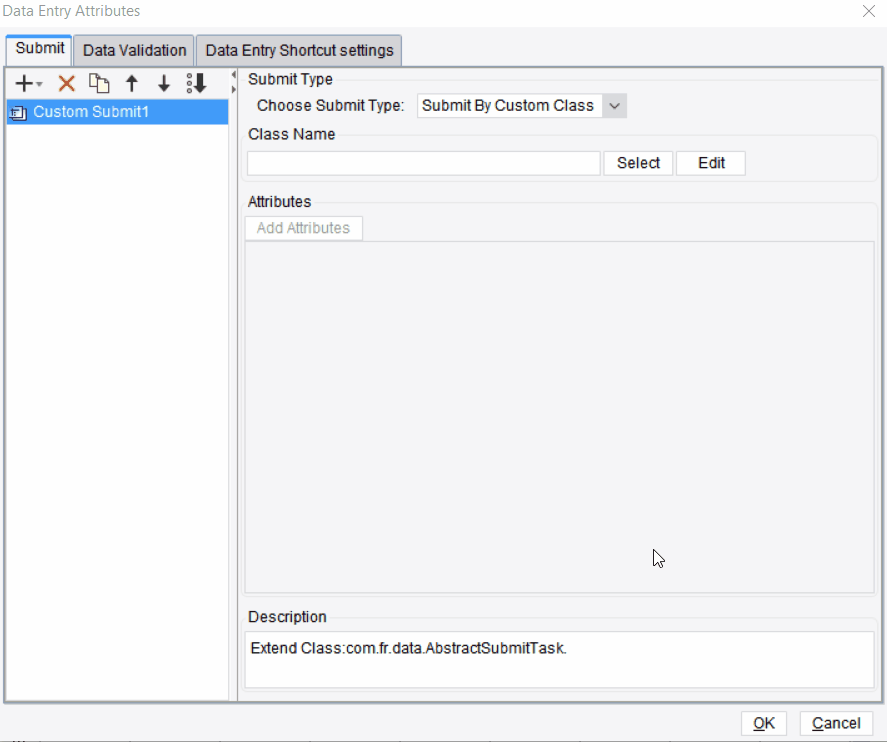Image resolution: width=887 pixels, height=742 pixels.
Task: Move submit down with the down arrow
Action: point(164,84)
